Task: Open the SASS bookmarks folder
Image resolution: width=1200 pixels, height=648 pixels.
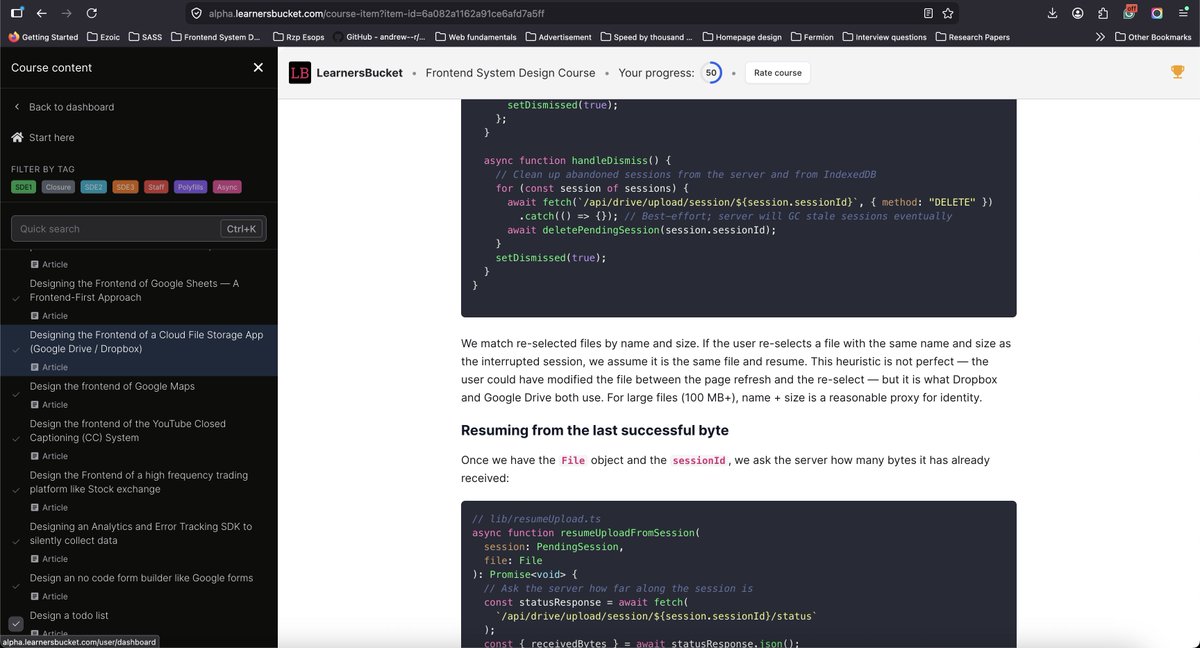Action: [144, 37]
